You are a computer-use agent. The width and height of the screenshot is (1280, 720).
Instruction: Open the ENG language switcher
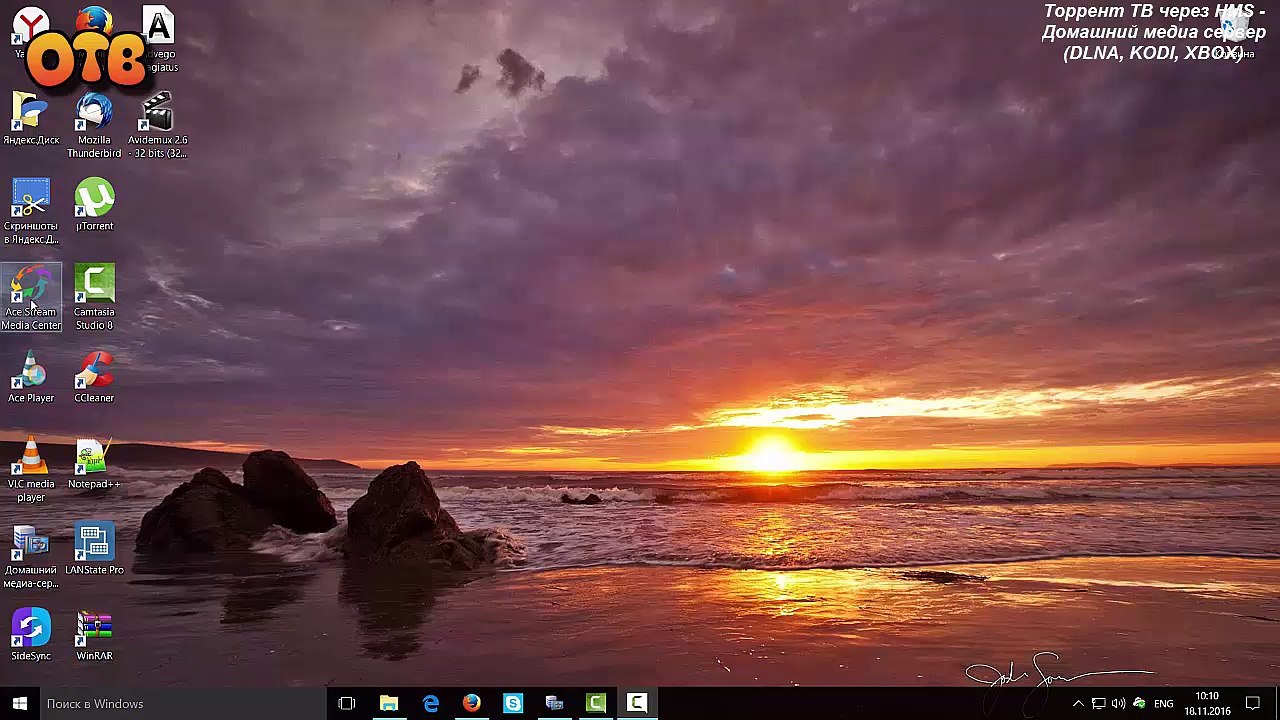[1164, 704]
